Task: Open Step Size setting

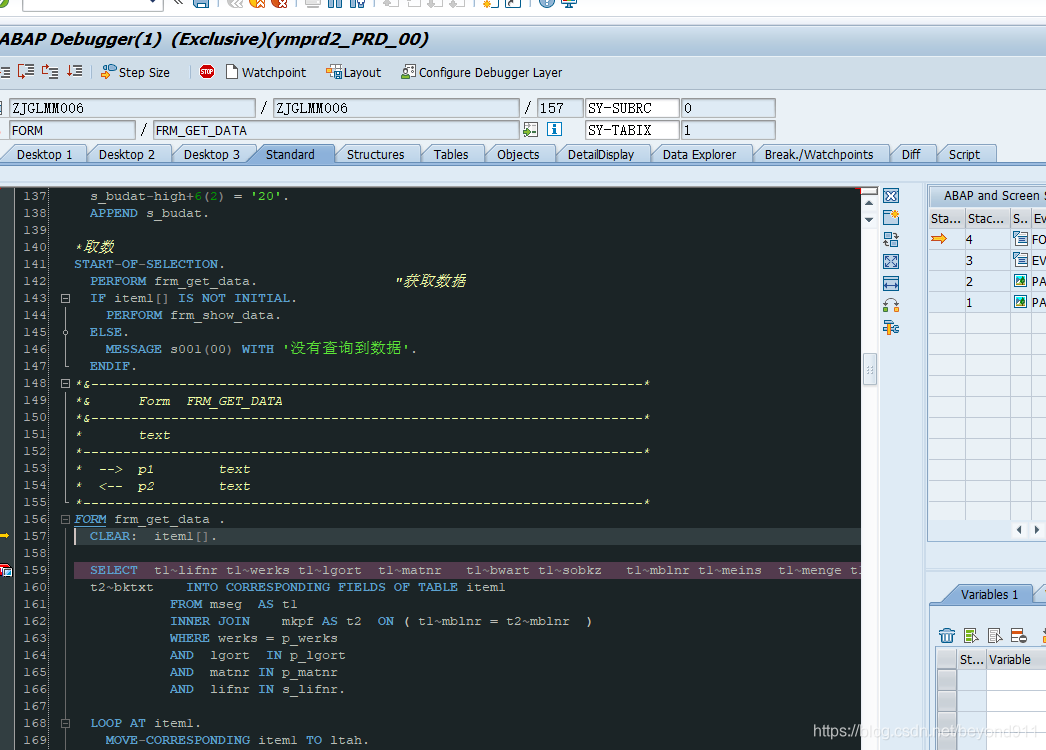Action: 135,72
